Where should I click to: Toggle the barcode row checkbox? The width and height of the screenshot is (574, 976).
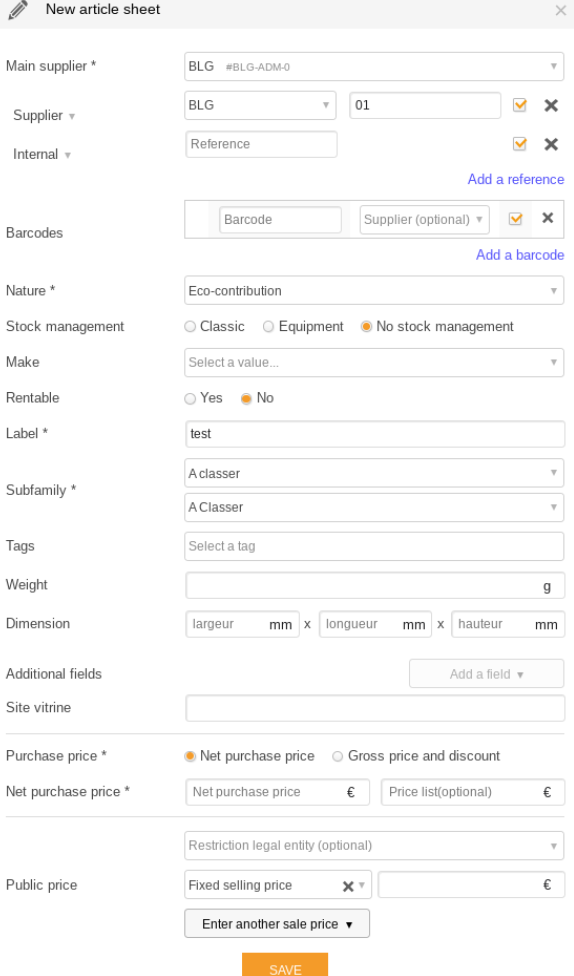pos(515,218)
